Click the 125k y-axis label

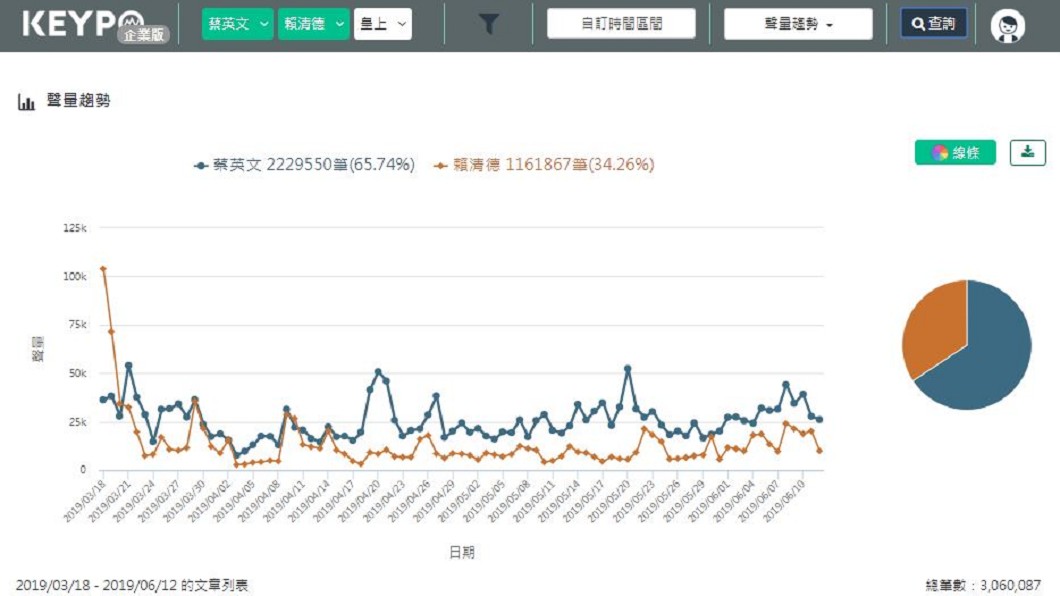[x=75, y=228]
